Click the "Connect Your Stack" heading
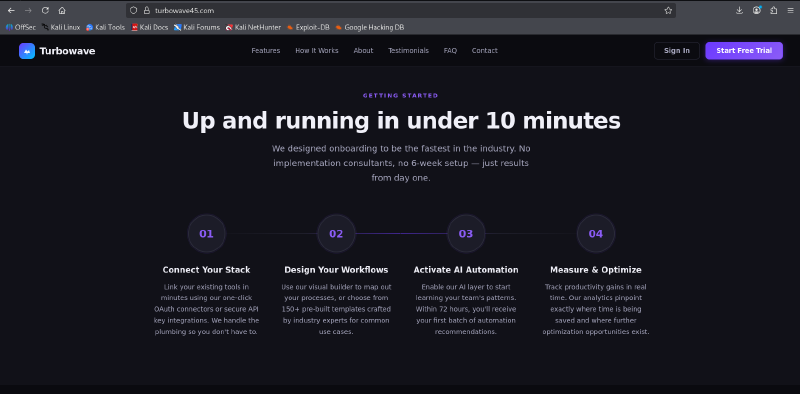The width and height of the screenshot is (800, 394). (x=207, y=269)
